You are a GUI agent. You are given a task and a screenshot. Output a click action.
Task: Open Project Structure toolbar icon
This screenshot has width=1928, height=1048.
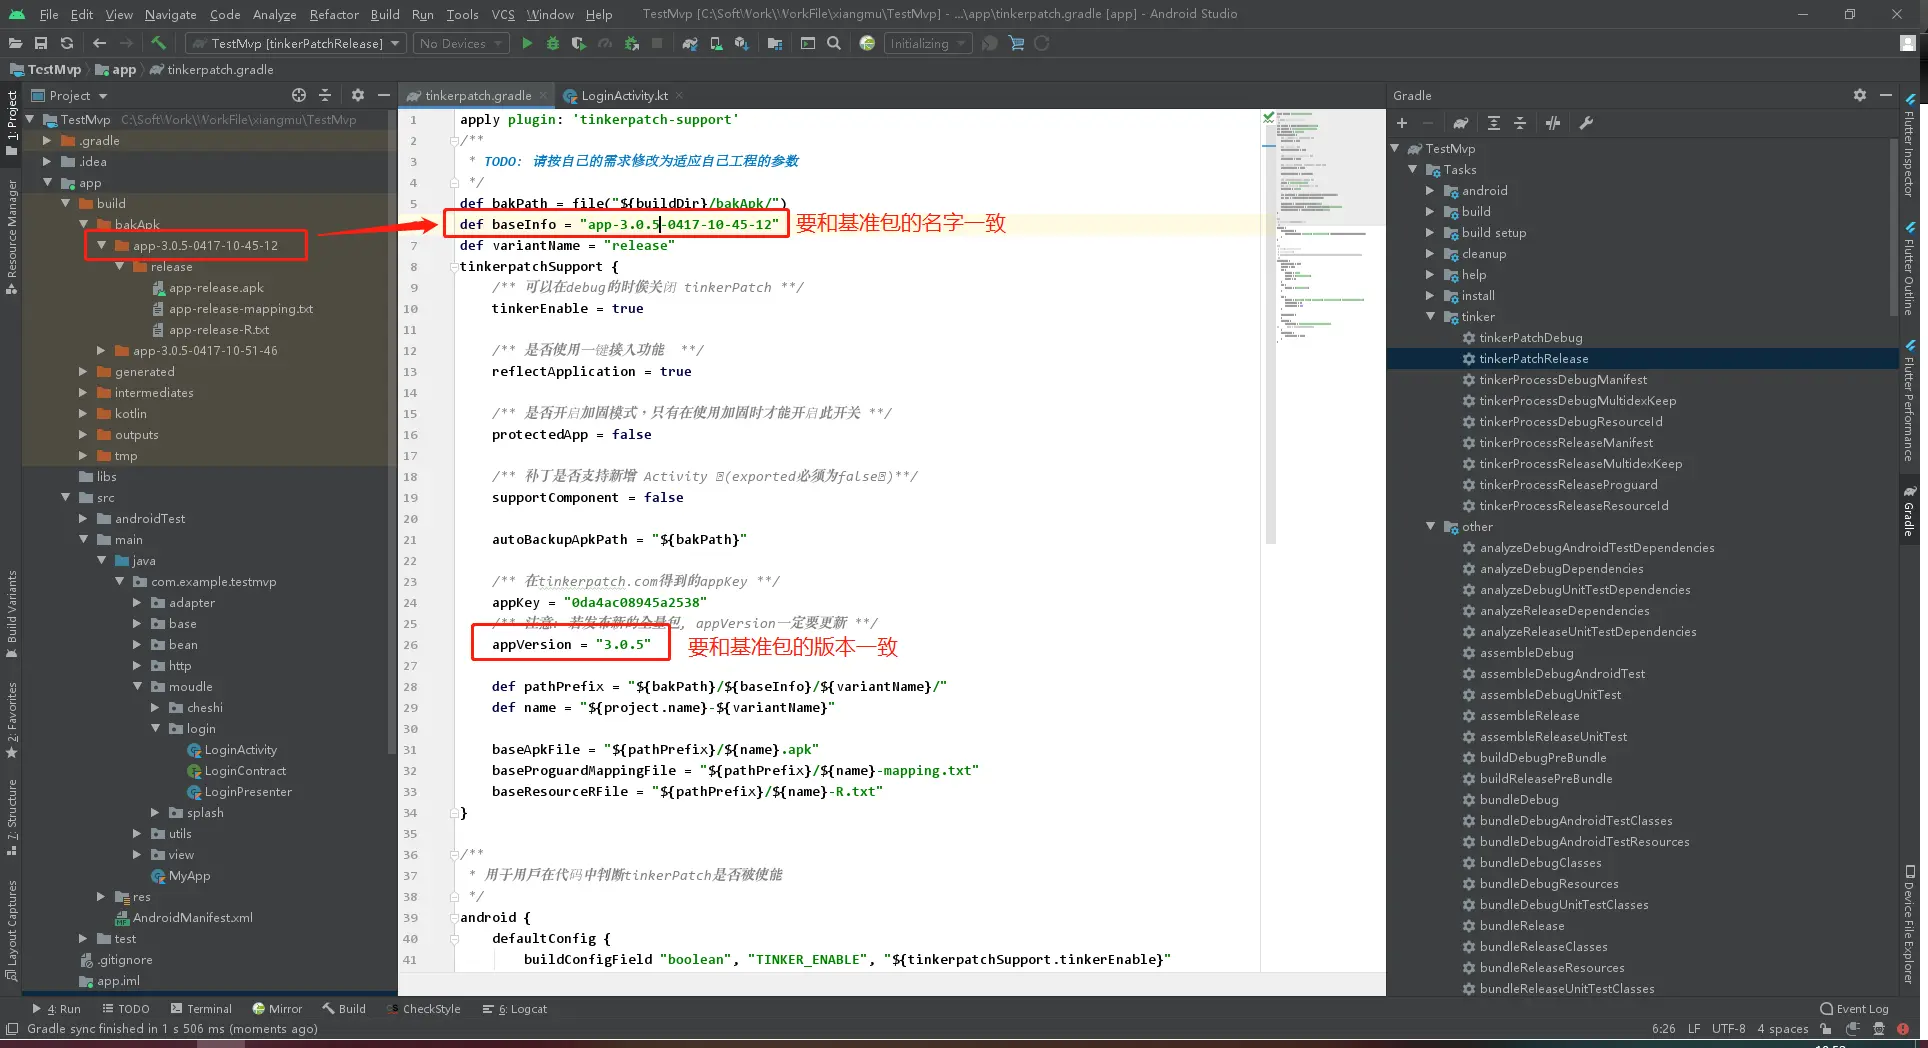point(775,43)
